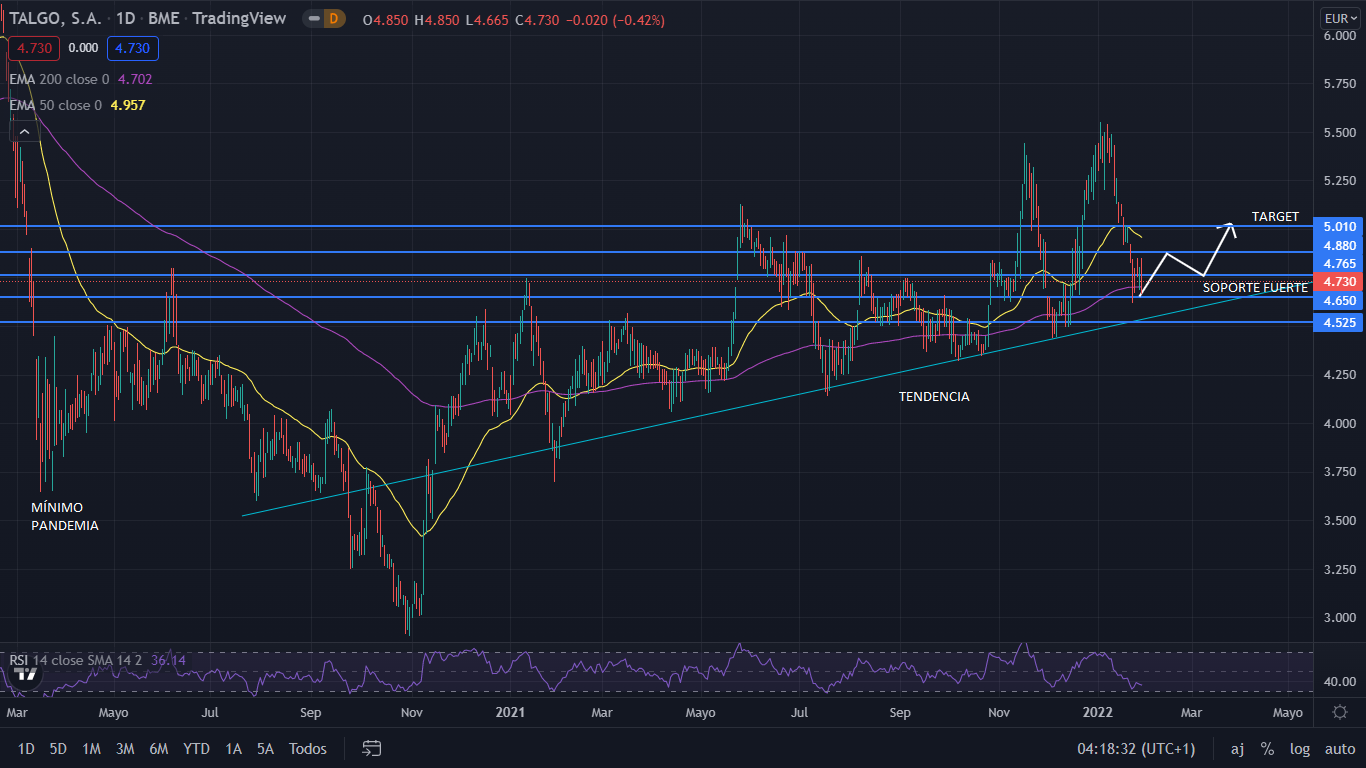Click the TALGO, S.A. symbol title
This screenshot has height=768, width=1366.
62,19
